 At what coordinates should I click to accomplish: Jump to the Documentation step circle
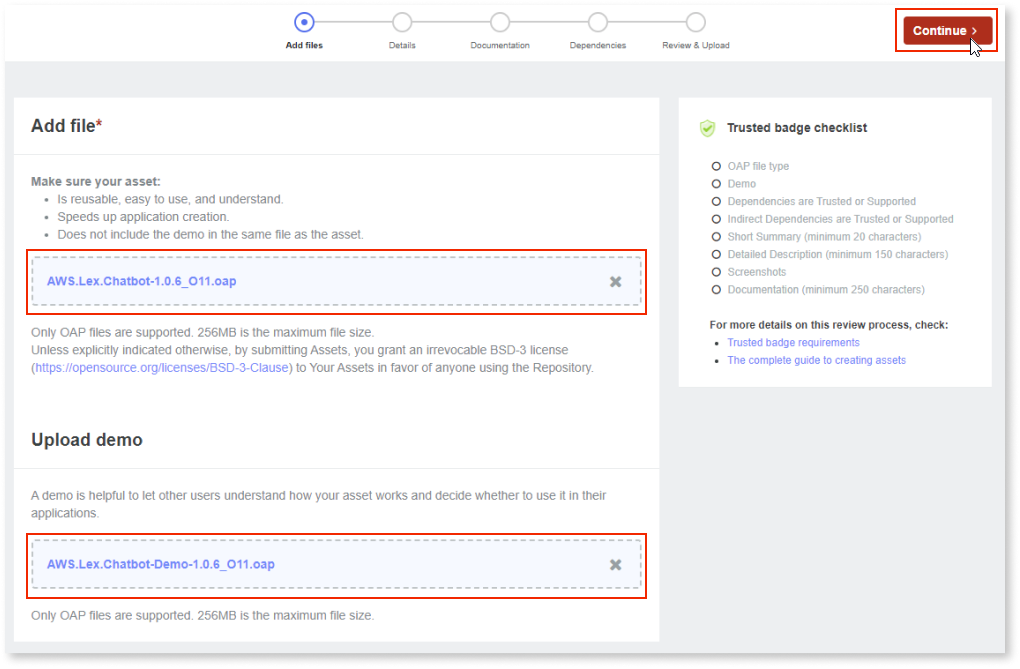pyautogui.click(x=500, y=22)
